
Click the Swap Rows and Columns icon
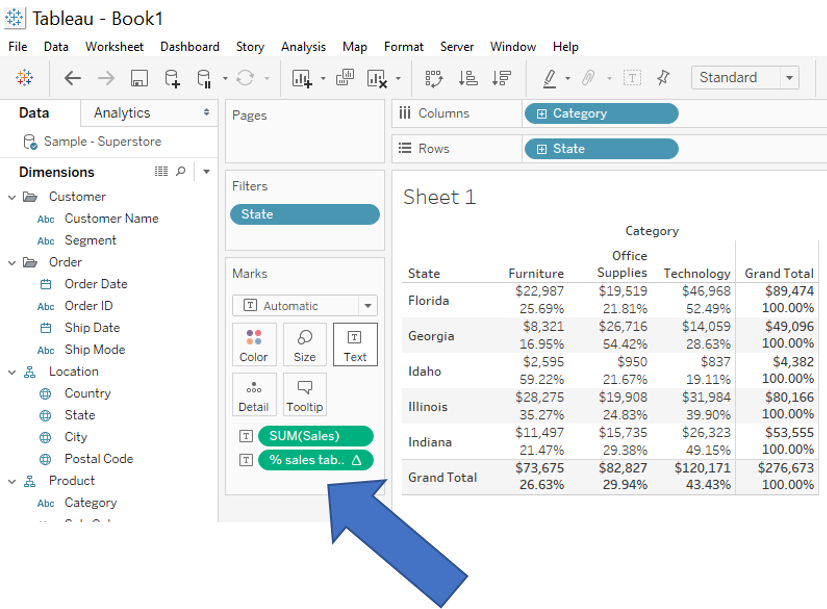tap(434, 78)
